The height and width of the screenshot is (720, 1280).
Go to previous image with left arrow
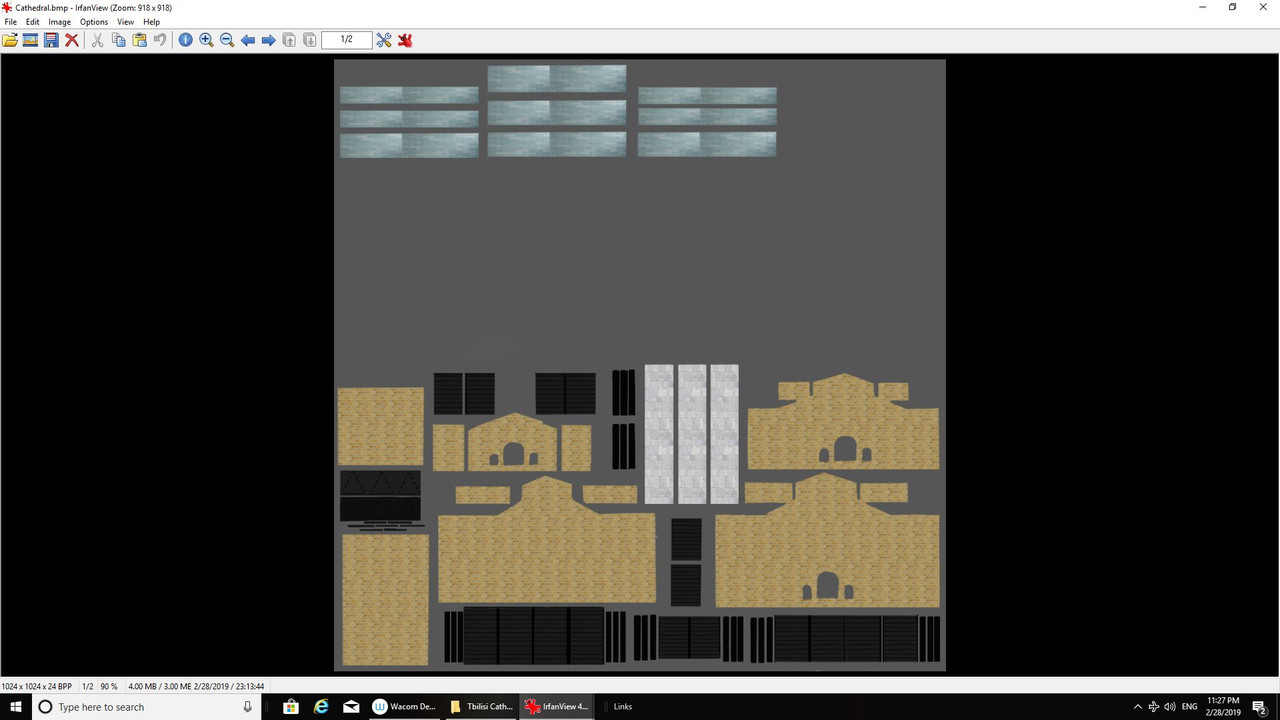coord(248,40)
